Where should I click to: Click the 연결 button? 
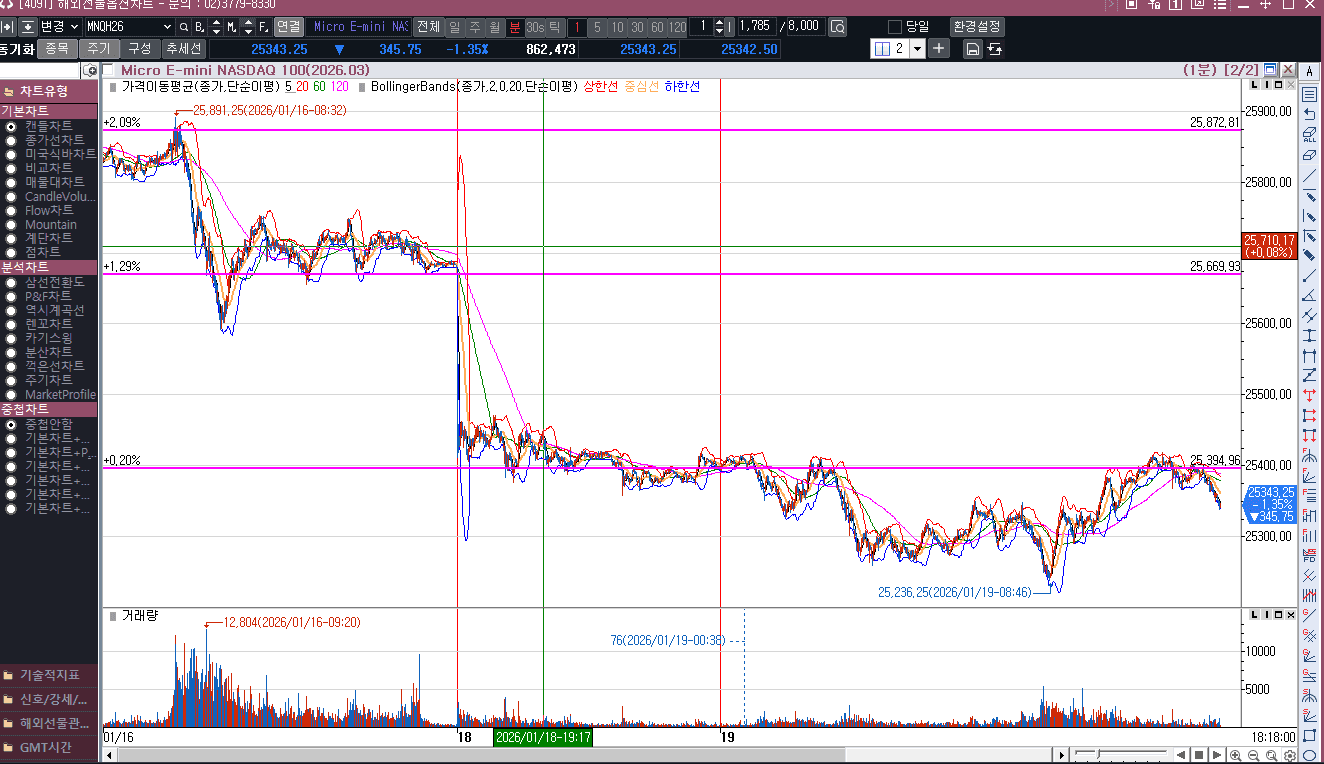pos(288,26)
